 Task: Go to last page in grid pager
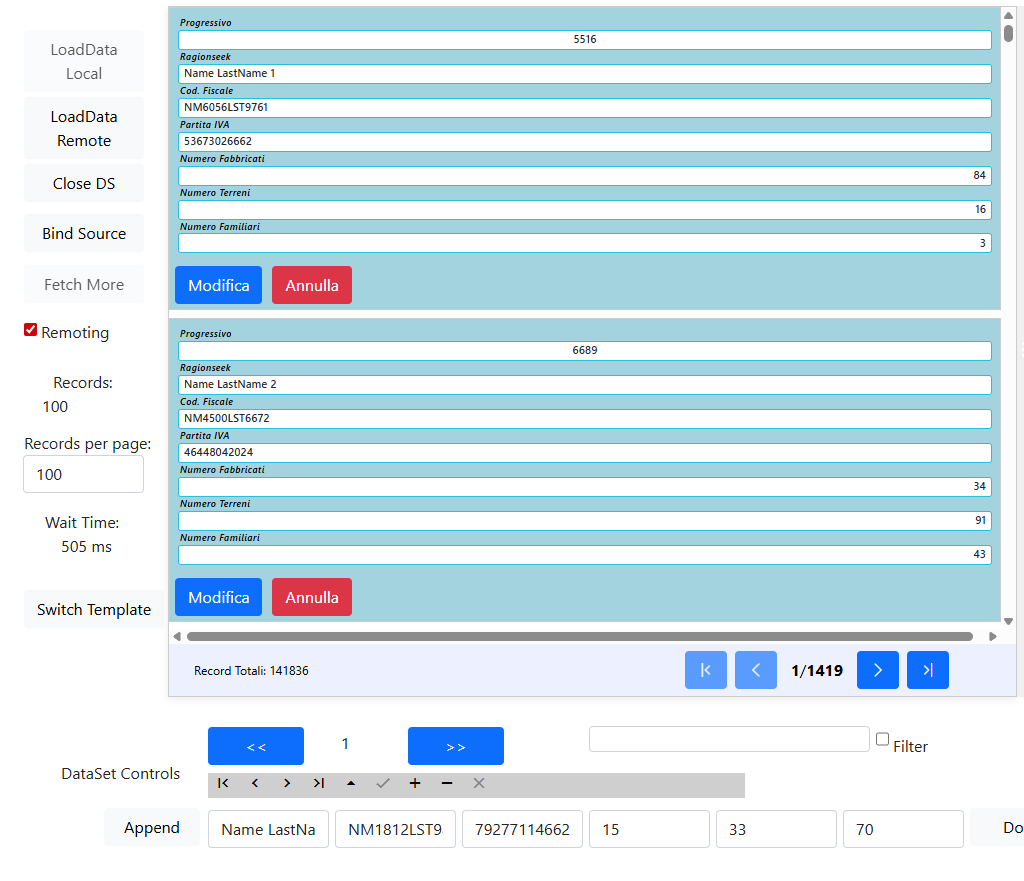point(927,670)
